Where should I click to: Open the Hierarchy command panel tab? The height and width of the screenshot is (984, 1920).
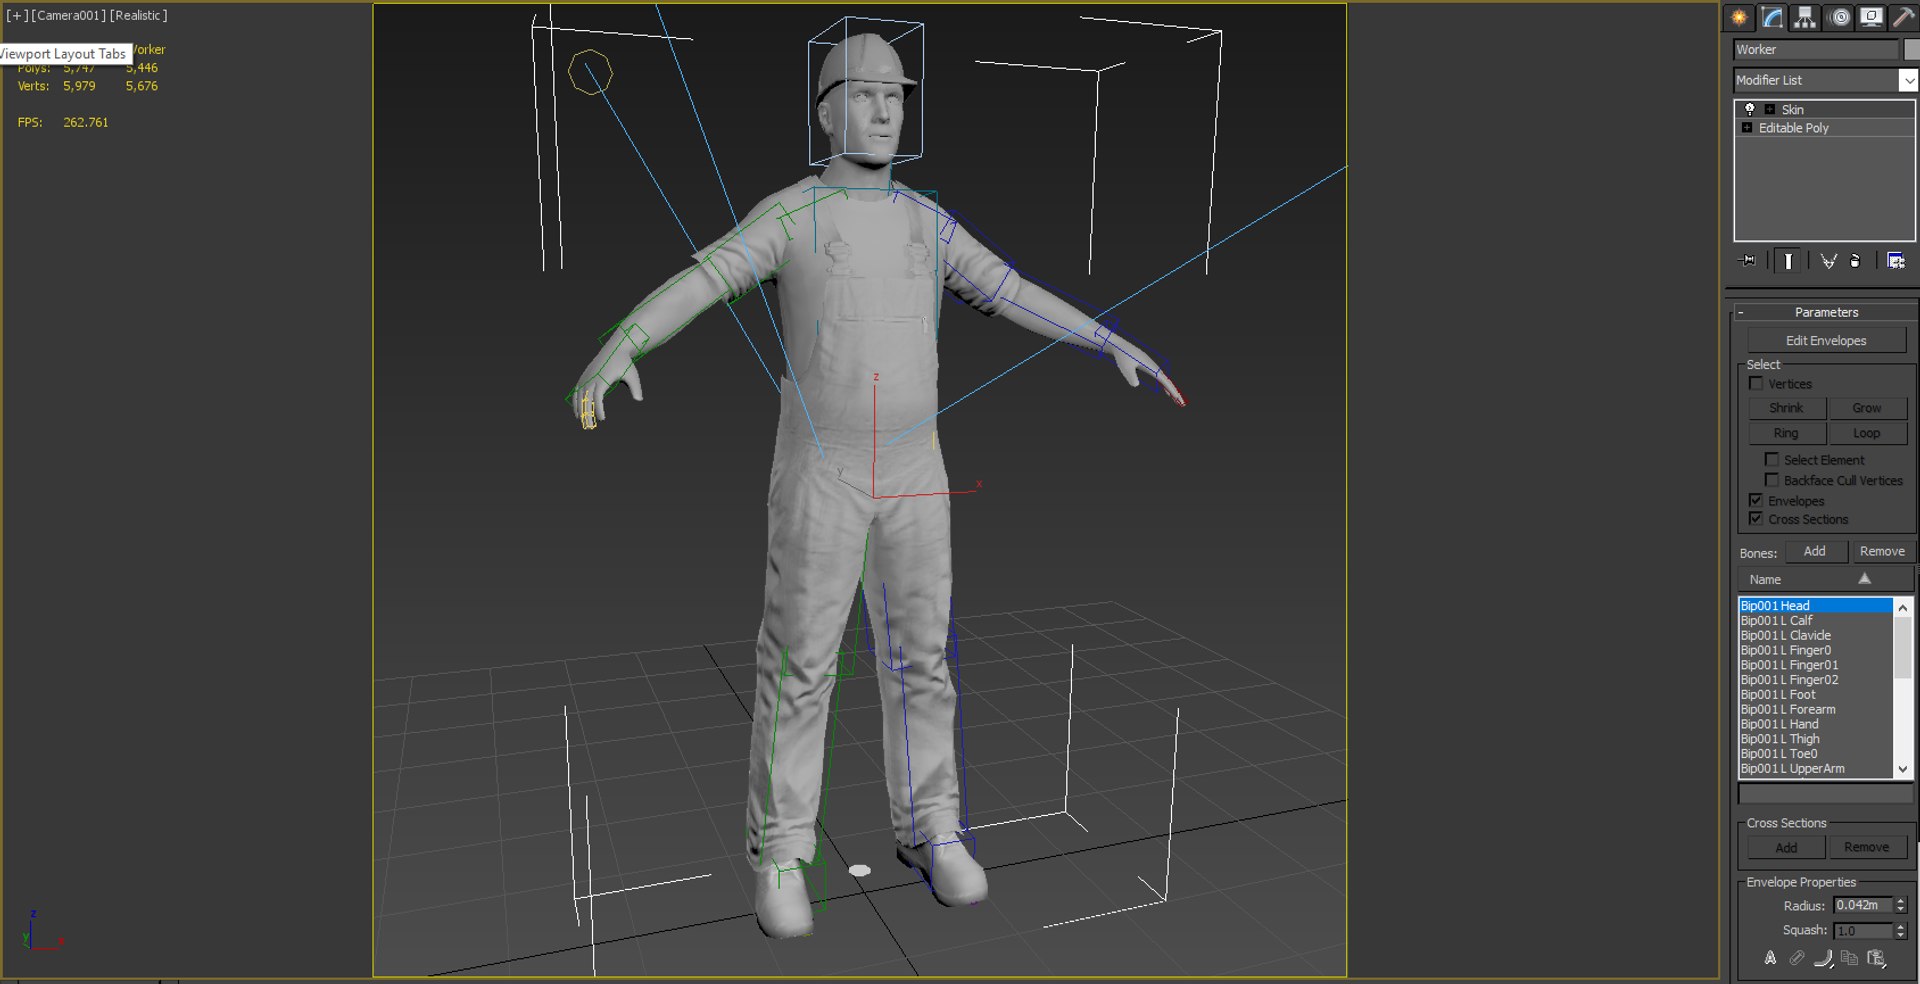(1805, 17)
